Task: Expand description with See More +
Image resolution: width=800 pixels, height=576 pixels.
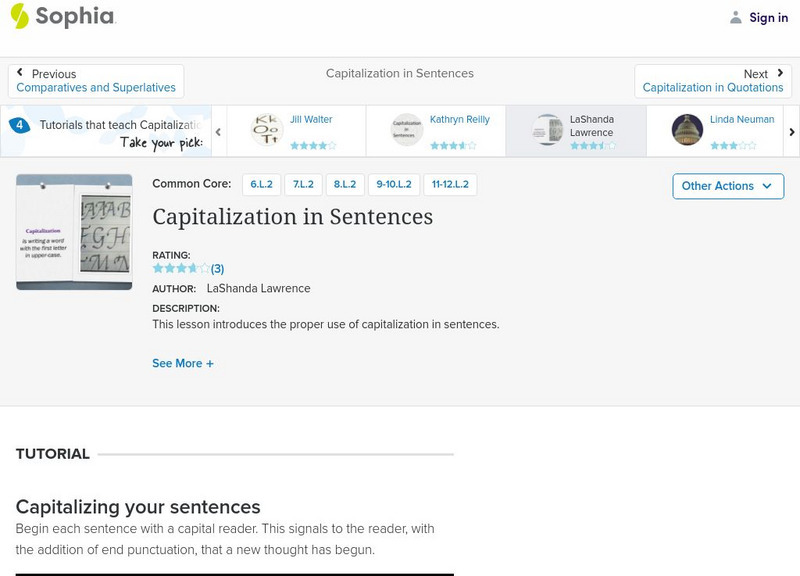Action: [183, 364]
